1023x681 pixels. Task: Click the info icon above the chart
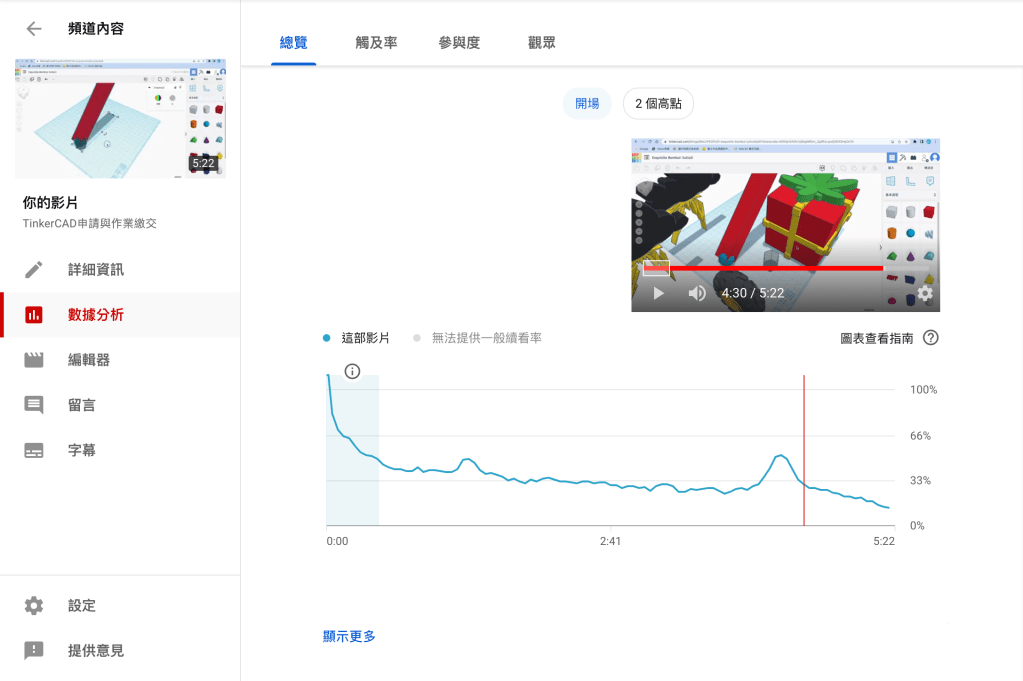coord(352,372)
